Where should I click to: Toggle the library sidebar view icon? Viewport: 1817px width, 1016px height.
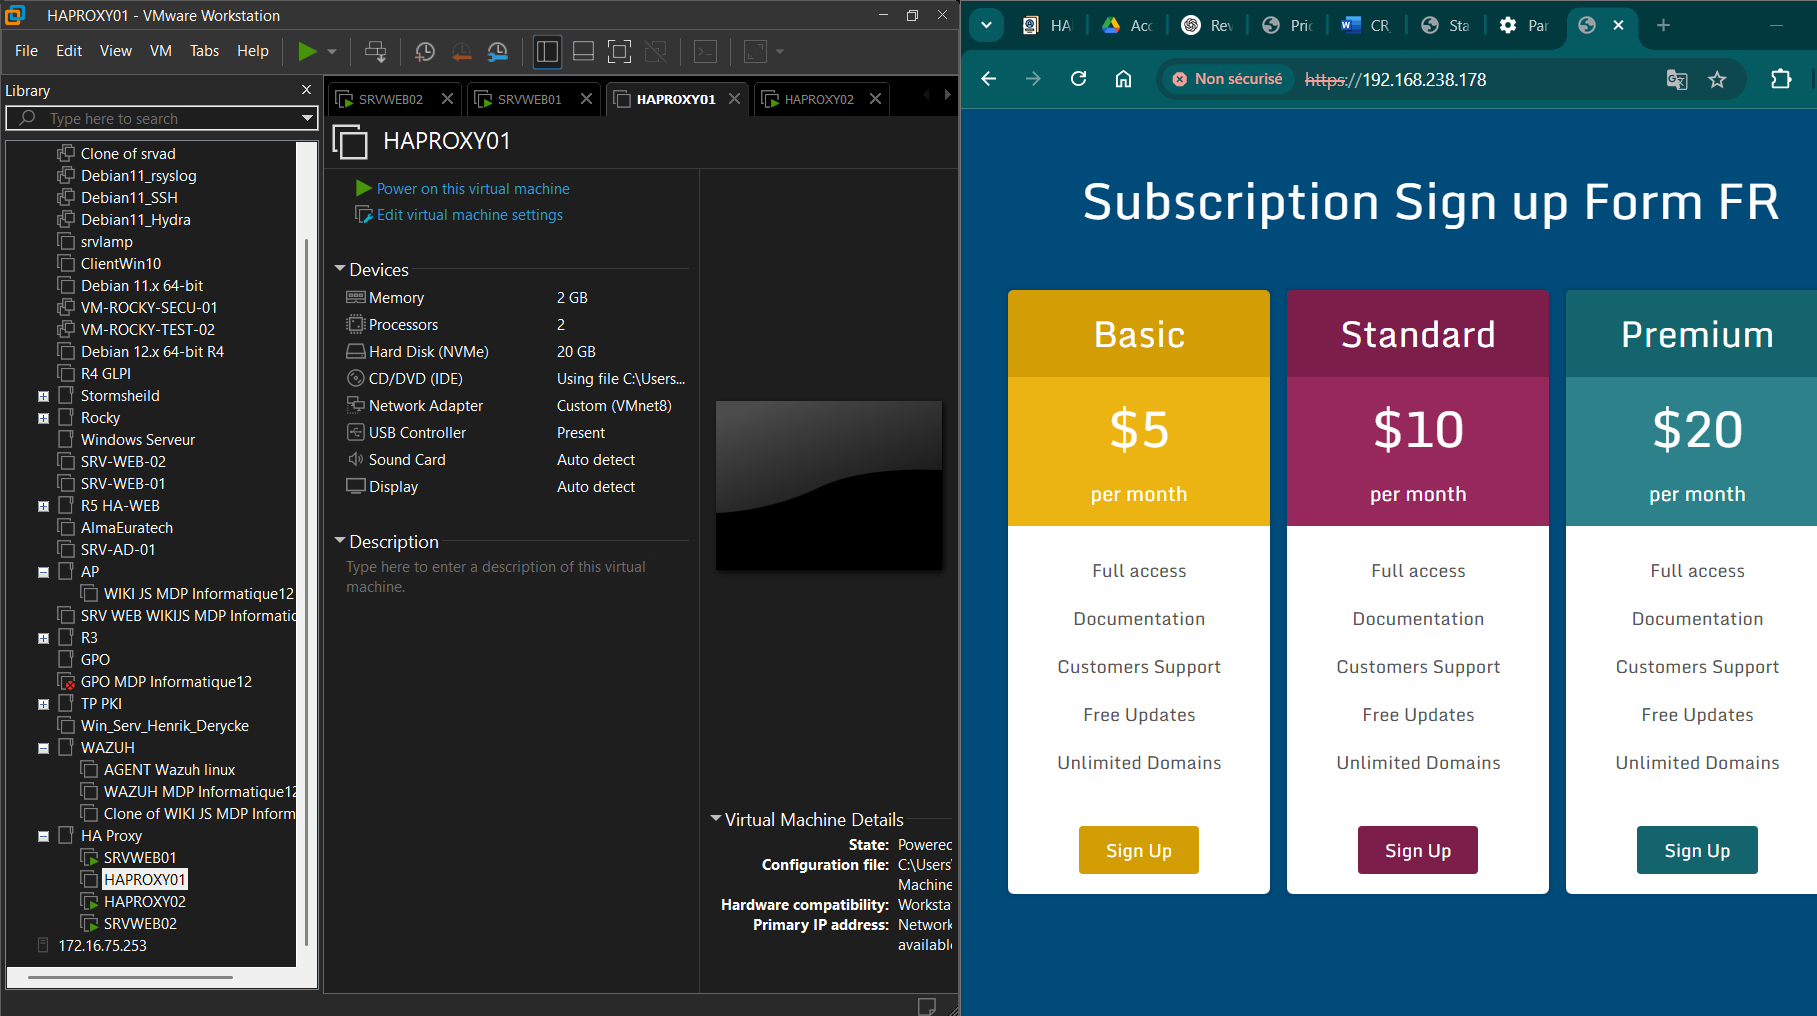(547, 51)
